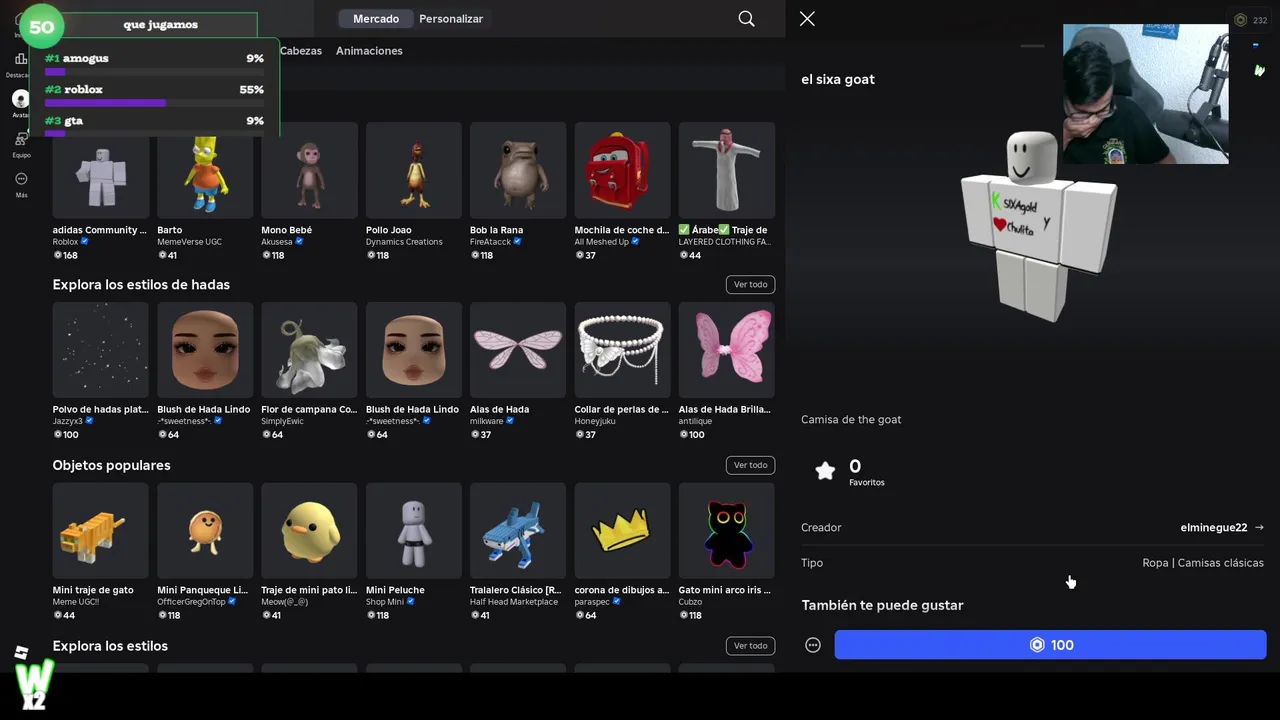The height and width of the screenshot is (720, 1280).
Task: Select the Pollo Joao thumbnail
Action: point(414,171)
